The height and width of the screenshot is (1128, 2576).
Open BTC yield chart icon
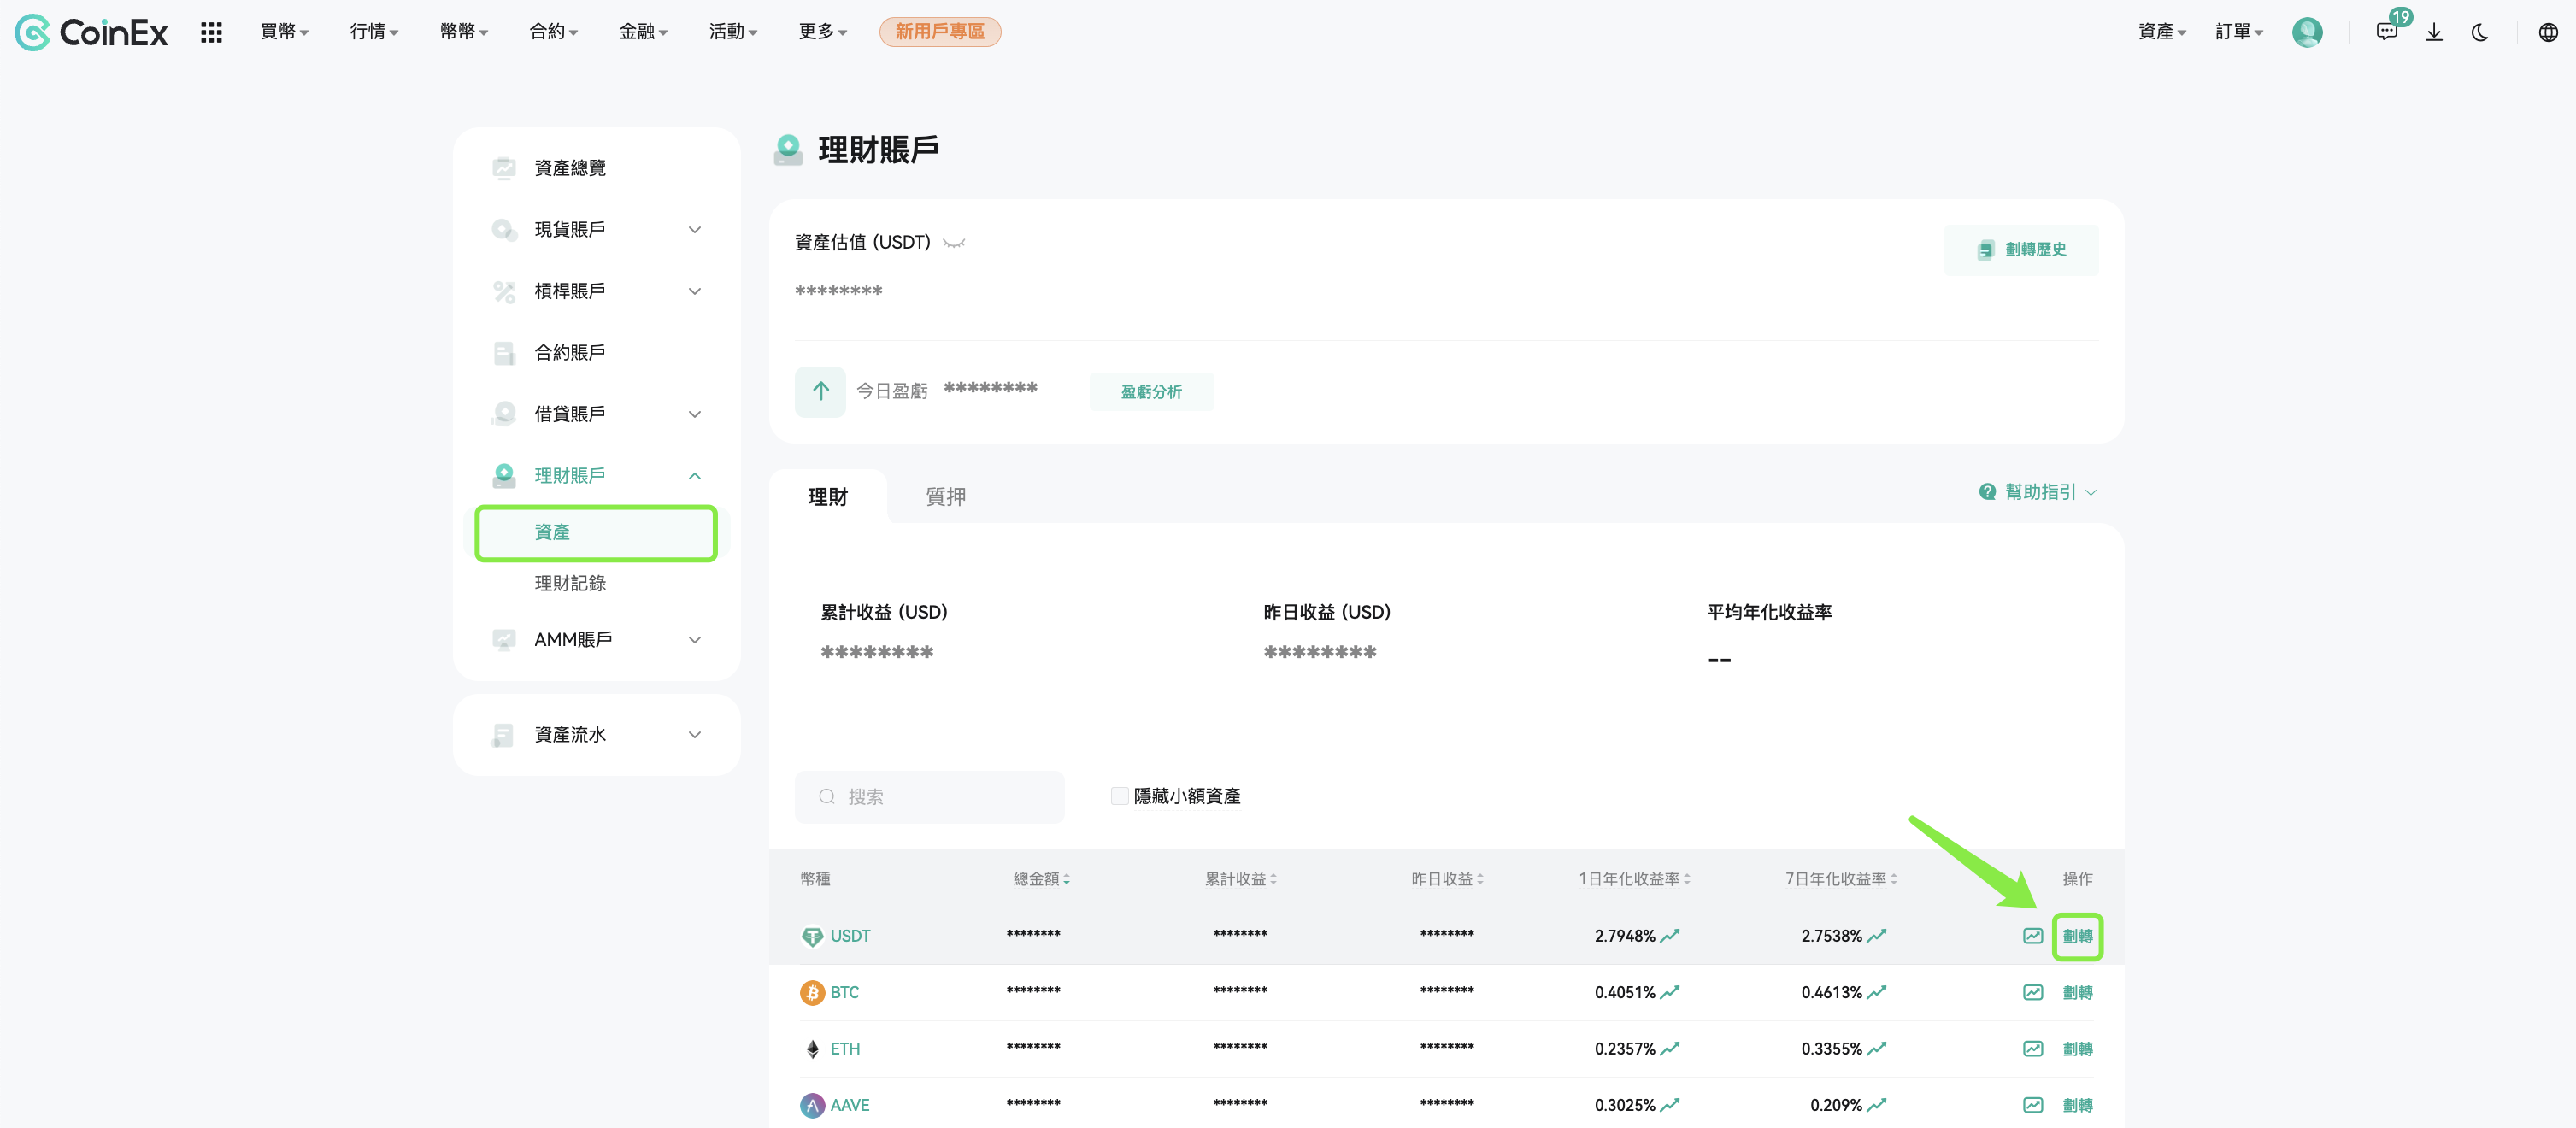pos(2033,992)
